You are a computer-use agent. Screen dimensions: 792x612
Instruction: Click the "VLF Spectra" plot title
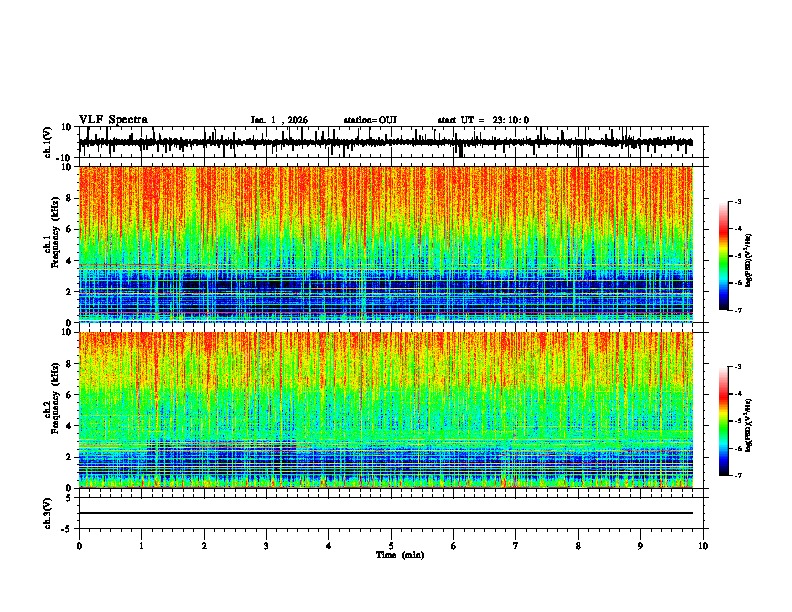[113, 120]
